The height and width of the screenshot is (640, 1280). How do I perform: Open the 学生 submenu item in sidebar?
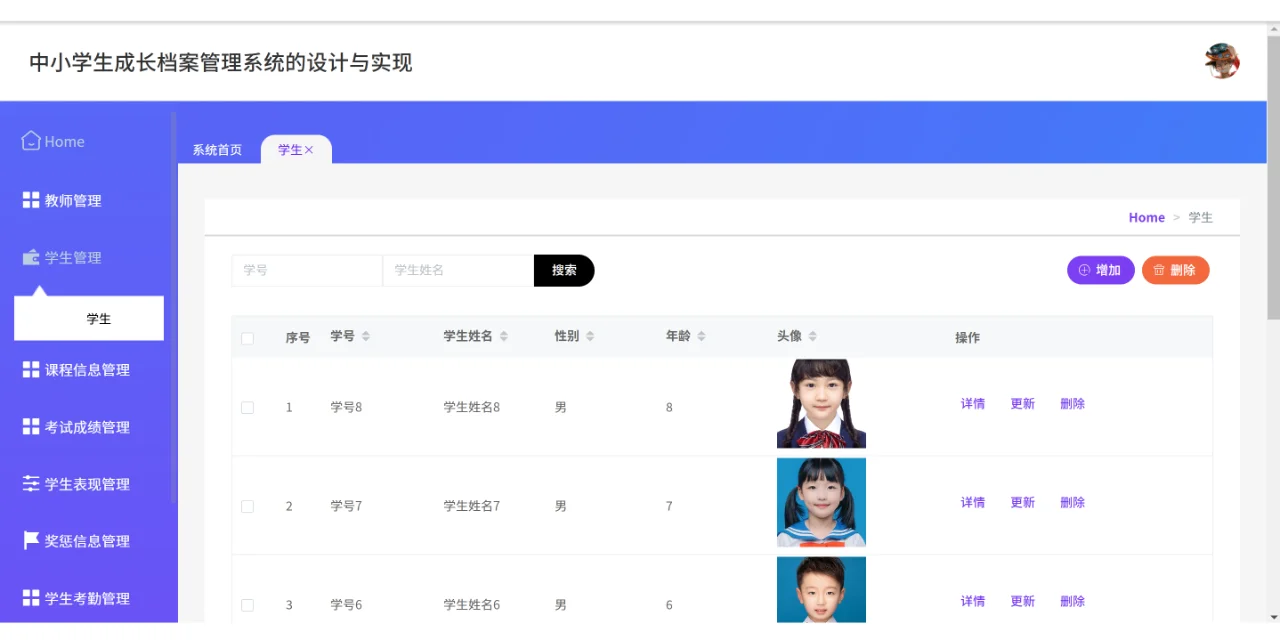point(89,318)
